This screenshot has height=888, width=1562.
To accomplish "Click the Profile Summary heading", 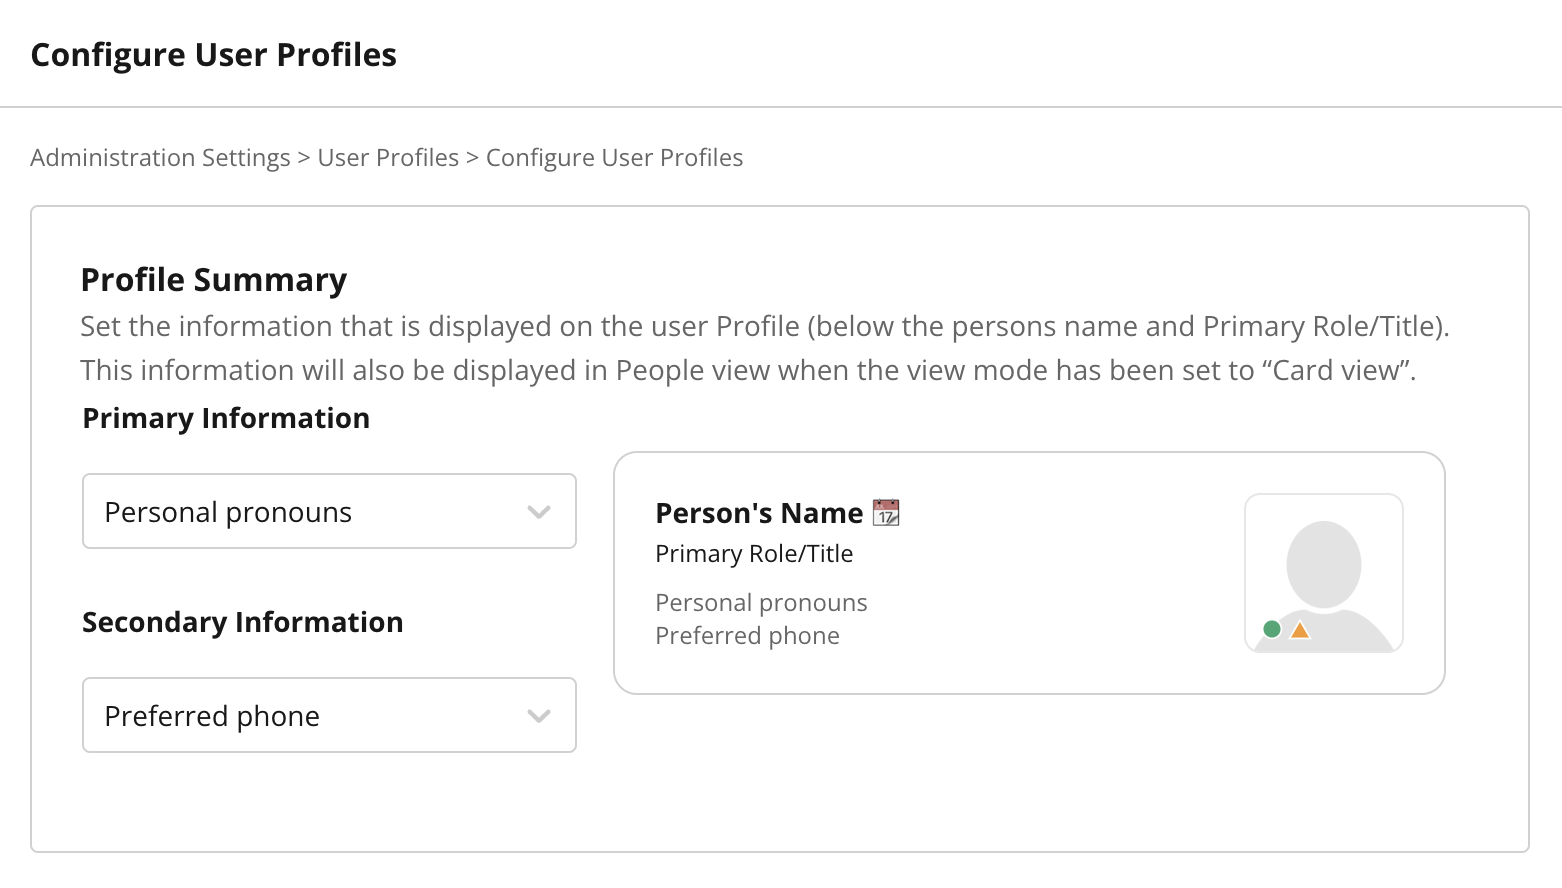I will click(x=214, y=280).
